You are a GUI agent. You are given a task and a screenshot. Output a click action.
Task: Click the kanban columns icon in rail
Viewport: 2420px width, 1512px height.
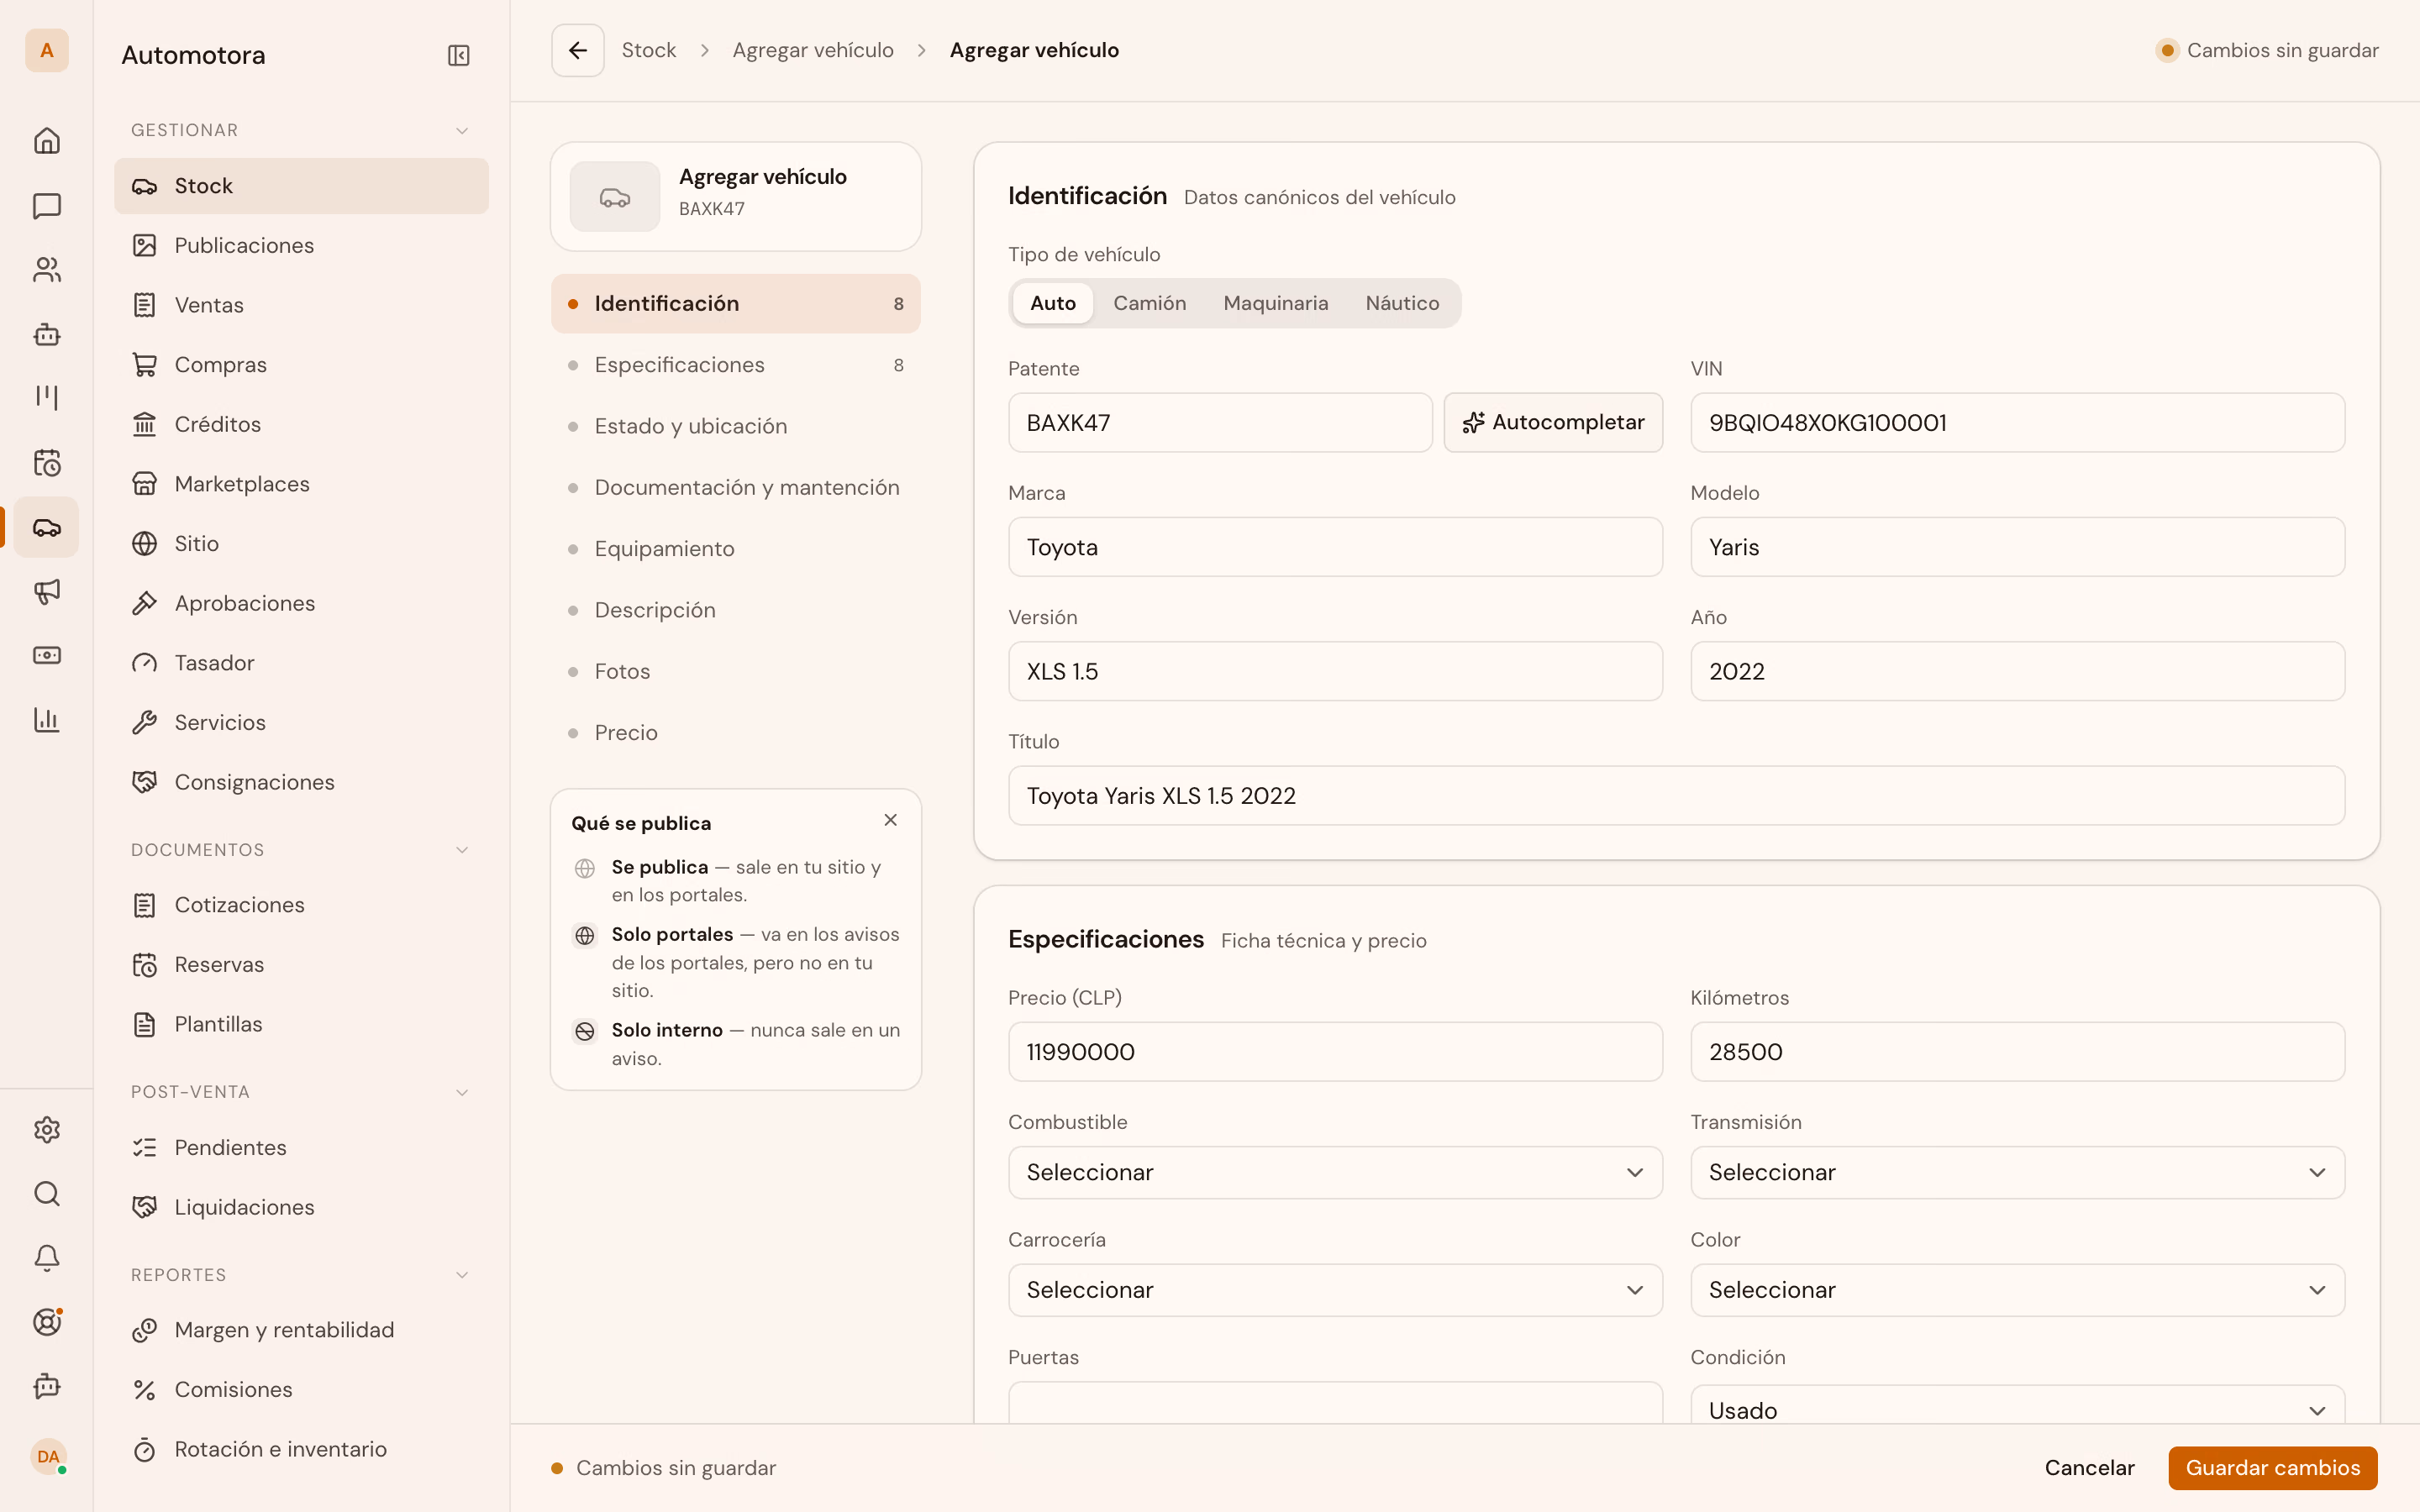(x=47, y=398)
